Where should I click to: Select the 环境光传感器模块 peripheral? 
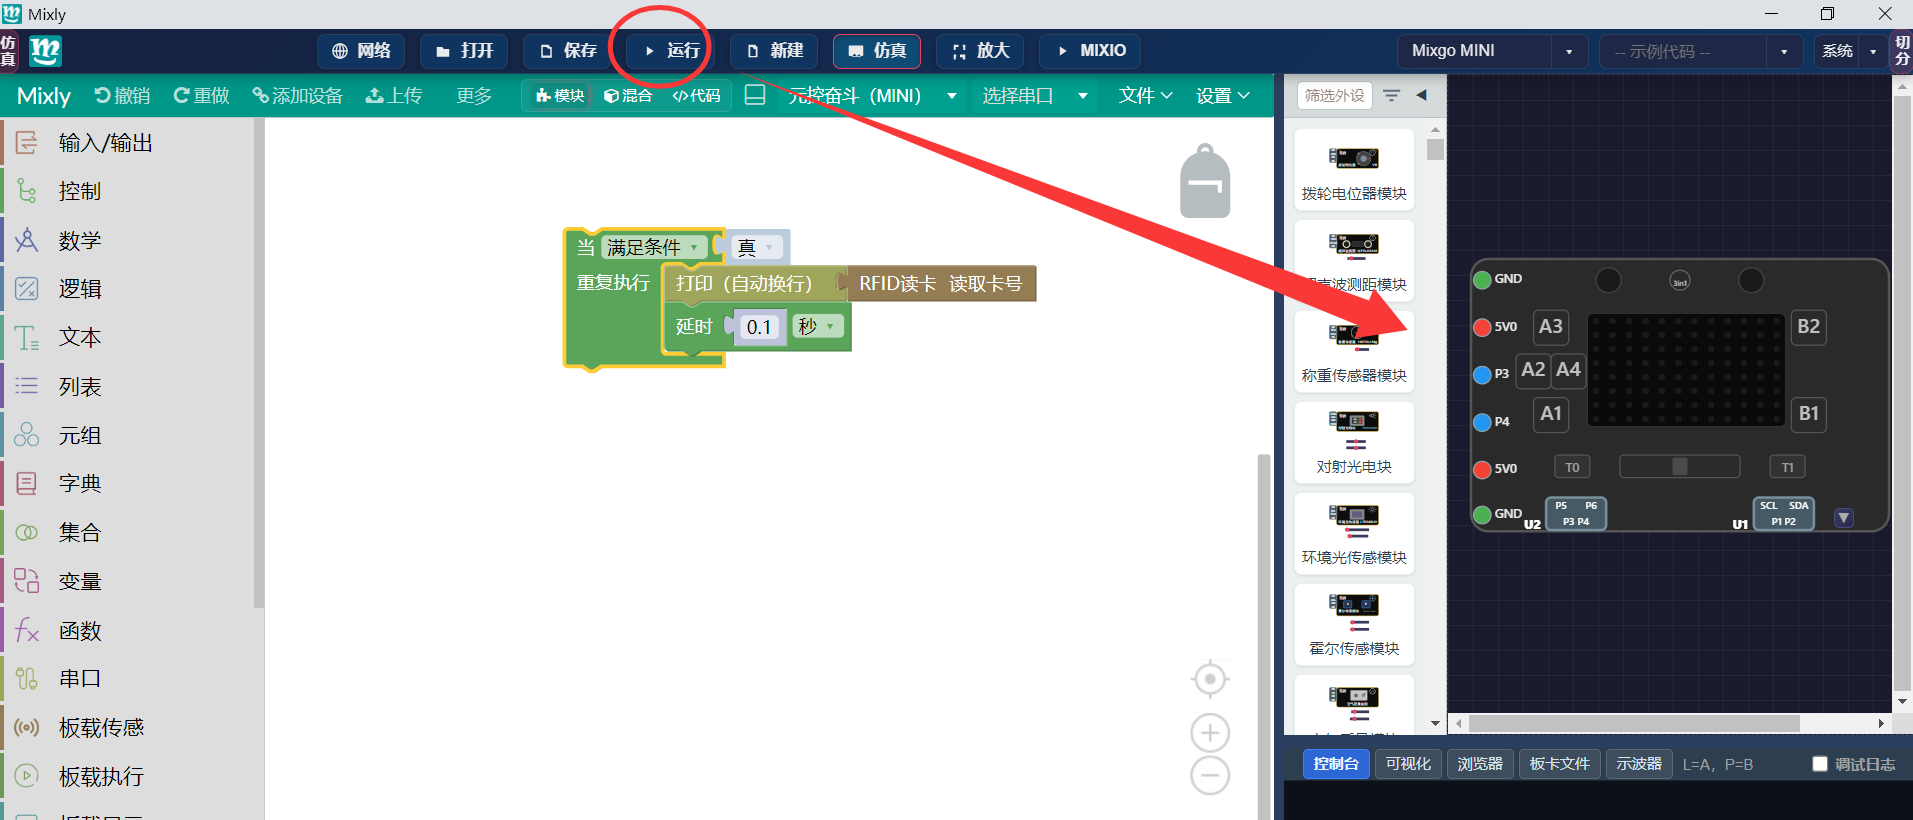(x=1354, y=534)
